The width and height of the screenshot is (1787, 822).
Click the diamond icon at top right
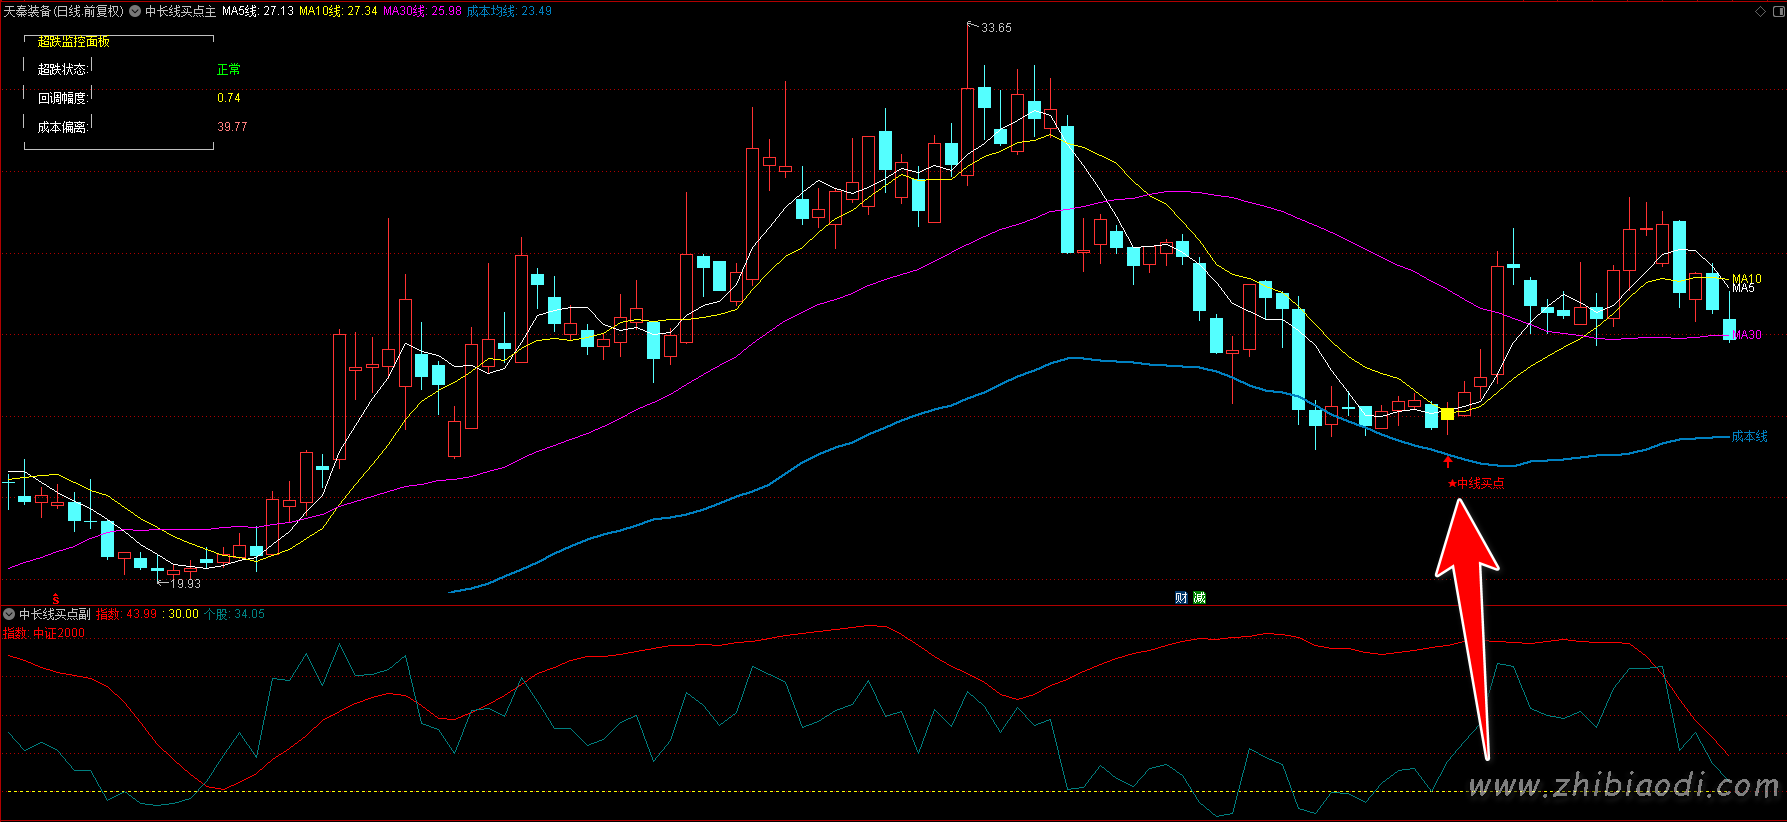[1761, 11]
